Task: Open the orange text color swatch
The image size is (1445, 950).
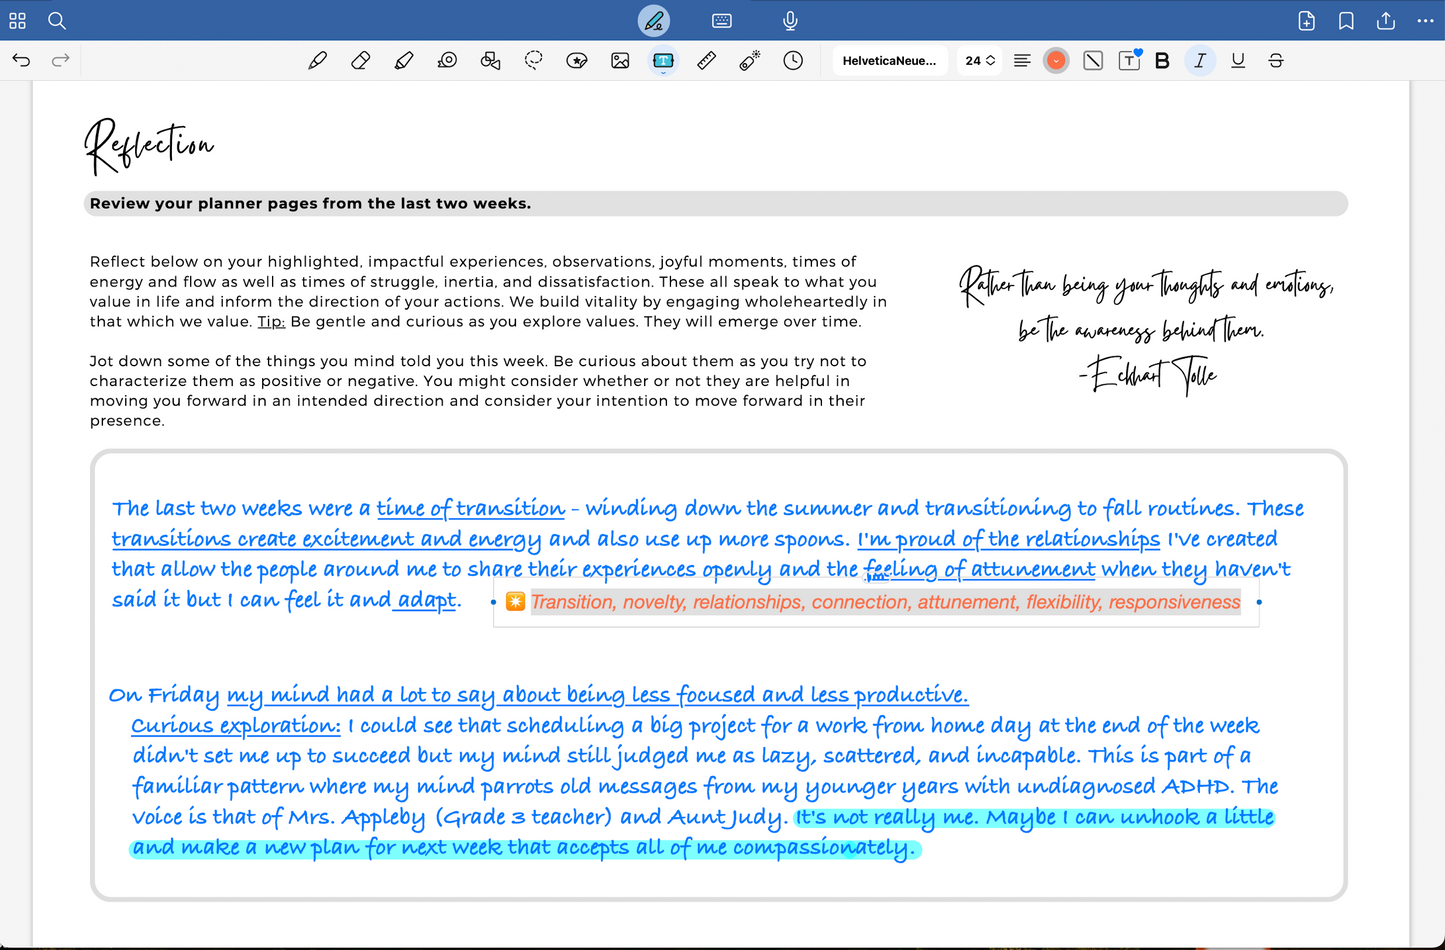Action: coord(1056,61)
